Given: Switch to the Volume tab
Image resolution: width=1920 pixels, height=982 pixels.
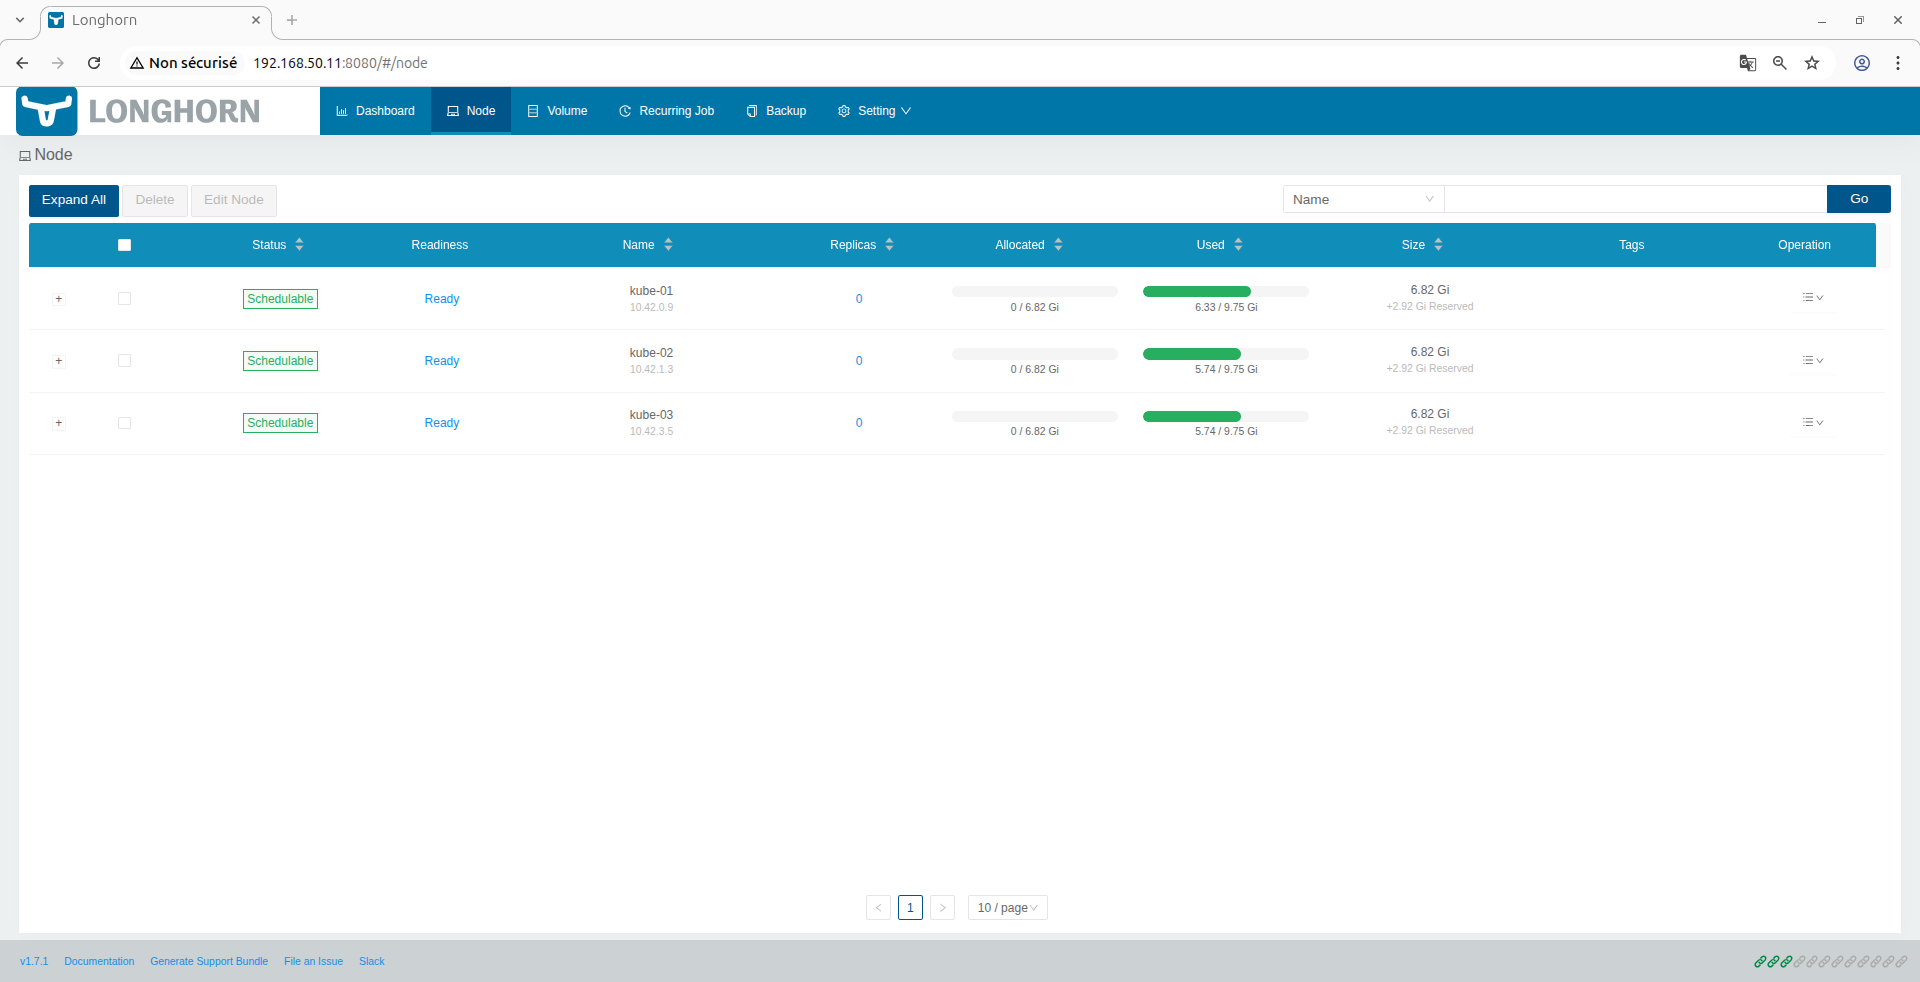Looking at the screenshot, I should pos(557,111).
